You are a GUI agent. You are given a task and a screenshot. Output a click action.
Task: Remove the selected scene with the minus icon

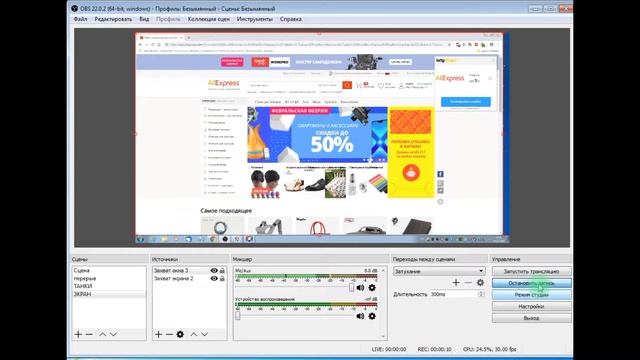[x=89, y=334]
